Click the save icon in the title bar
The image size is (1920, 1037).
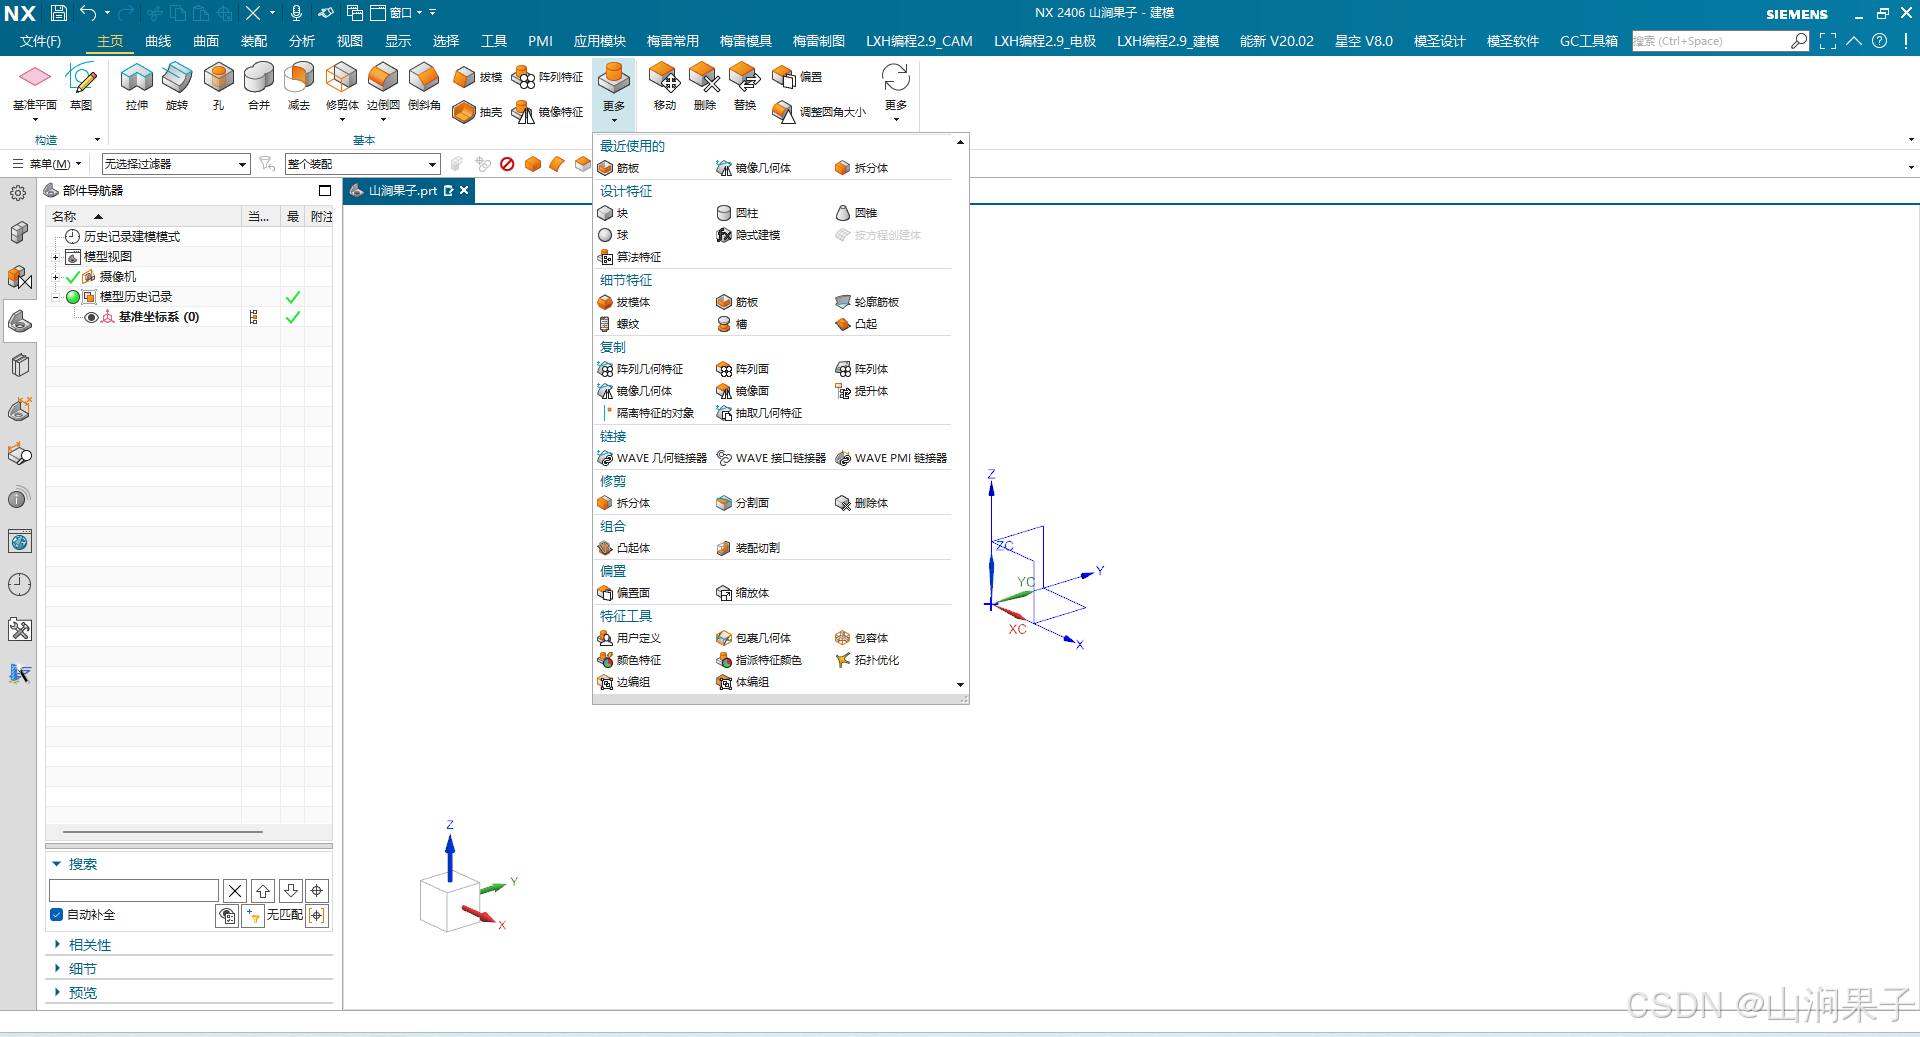[x=59, y=13]
